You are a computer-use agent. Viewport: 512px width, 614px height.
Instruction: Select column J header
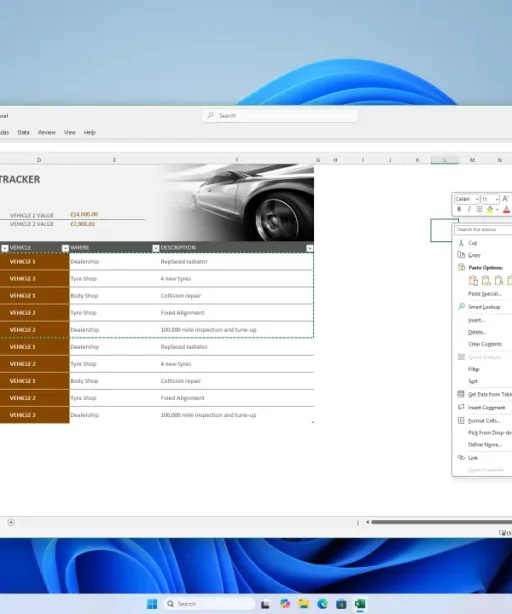pos(390,160)
